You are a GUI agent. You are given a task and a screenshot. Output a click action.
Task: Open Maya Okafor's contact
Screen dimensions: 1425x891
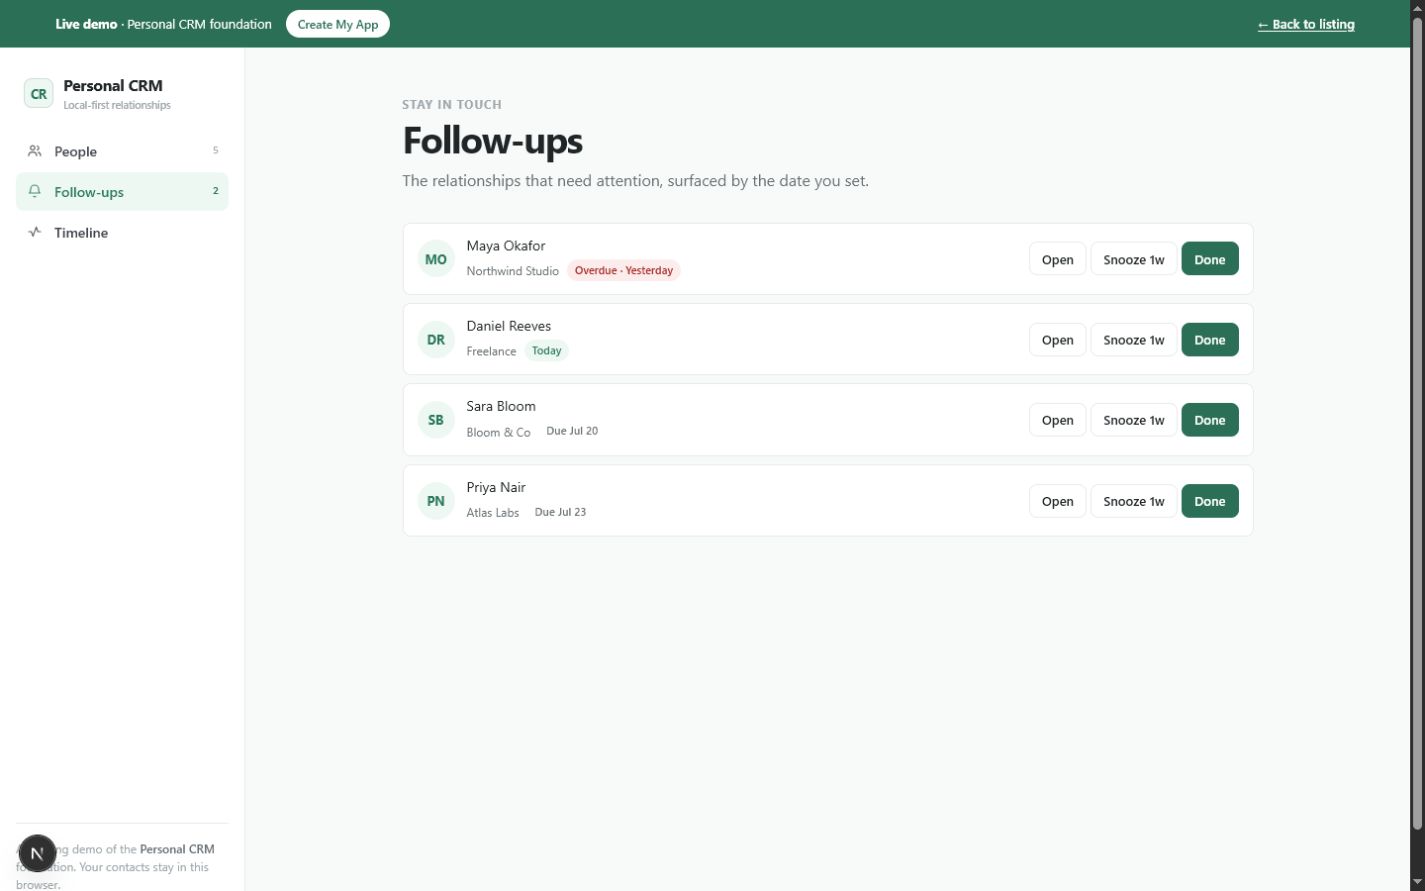click(x=1057, y=259)
